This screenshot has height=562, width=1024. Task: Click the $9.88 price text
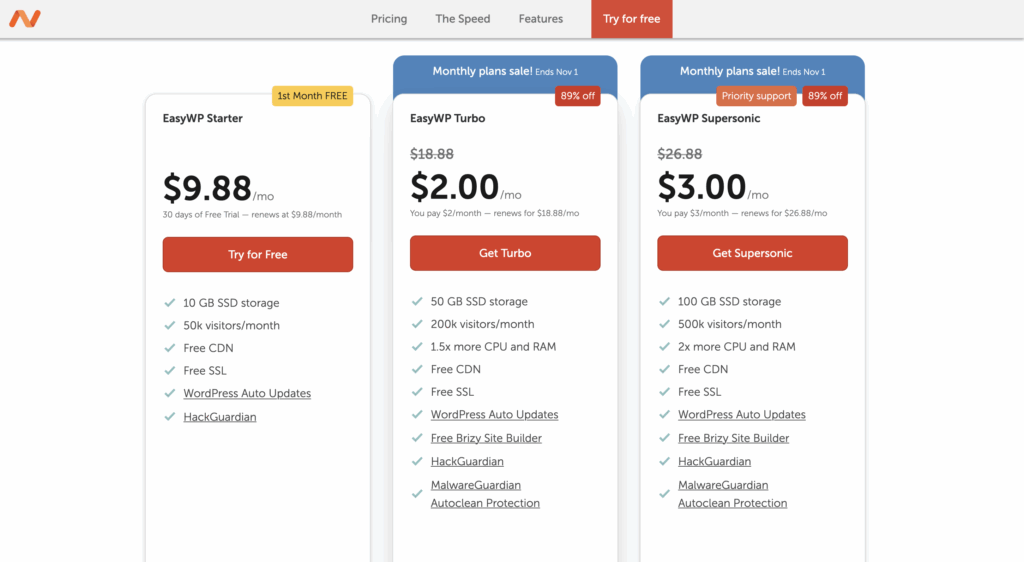(207, 188)
